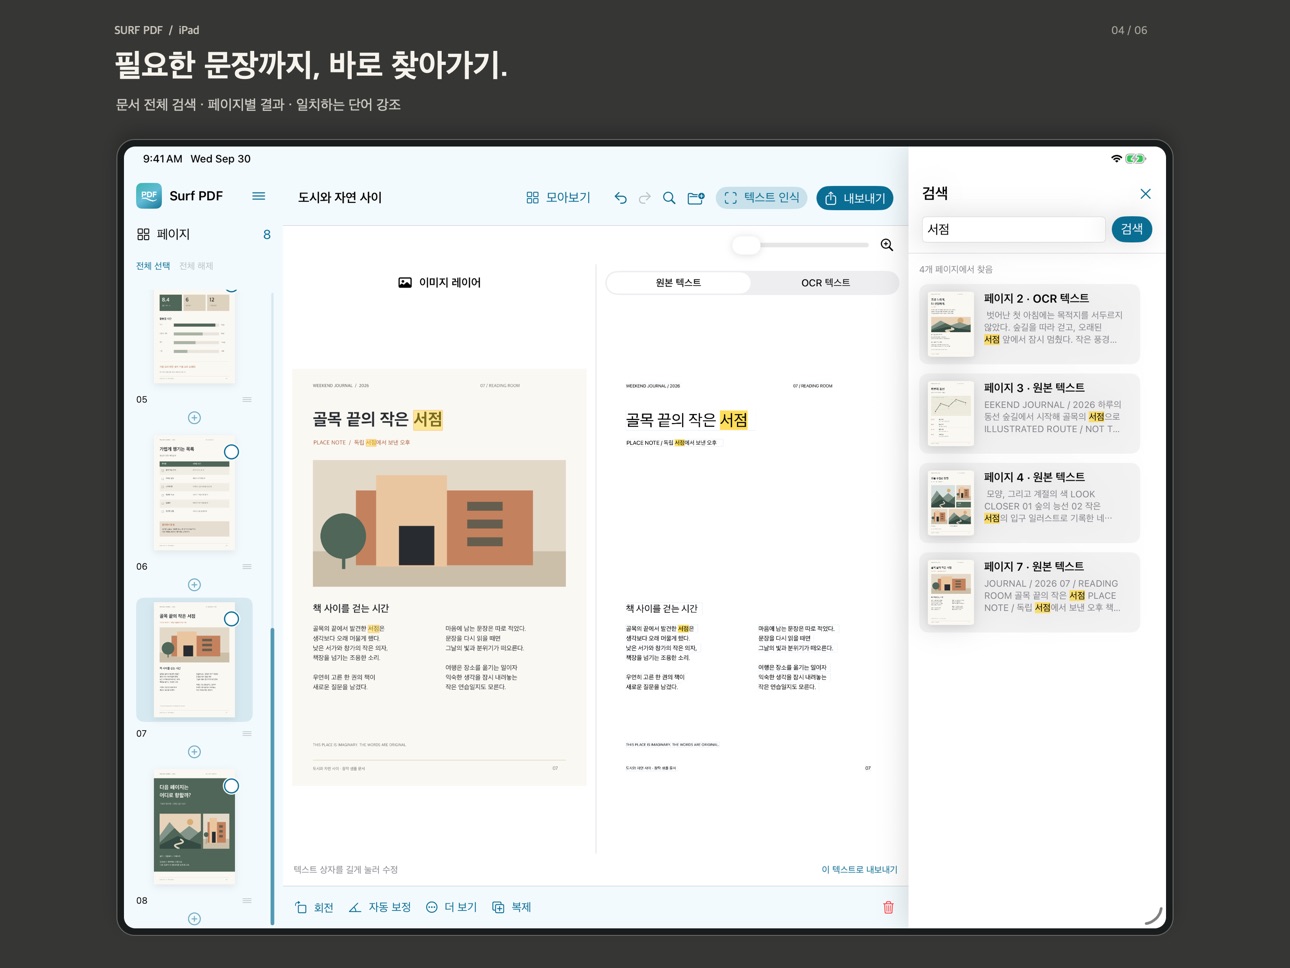
Task: Click the reorder handle beside page 08
Action: coord(247,901)
